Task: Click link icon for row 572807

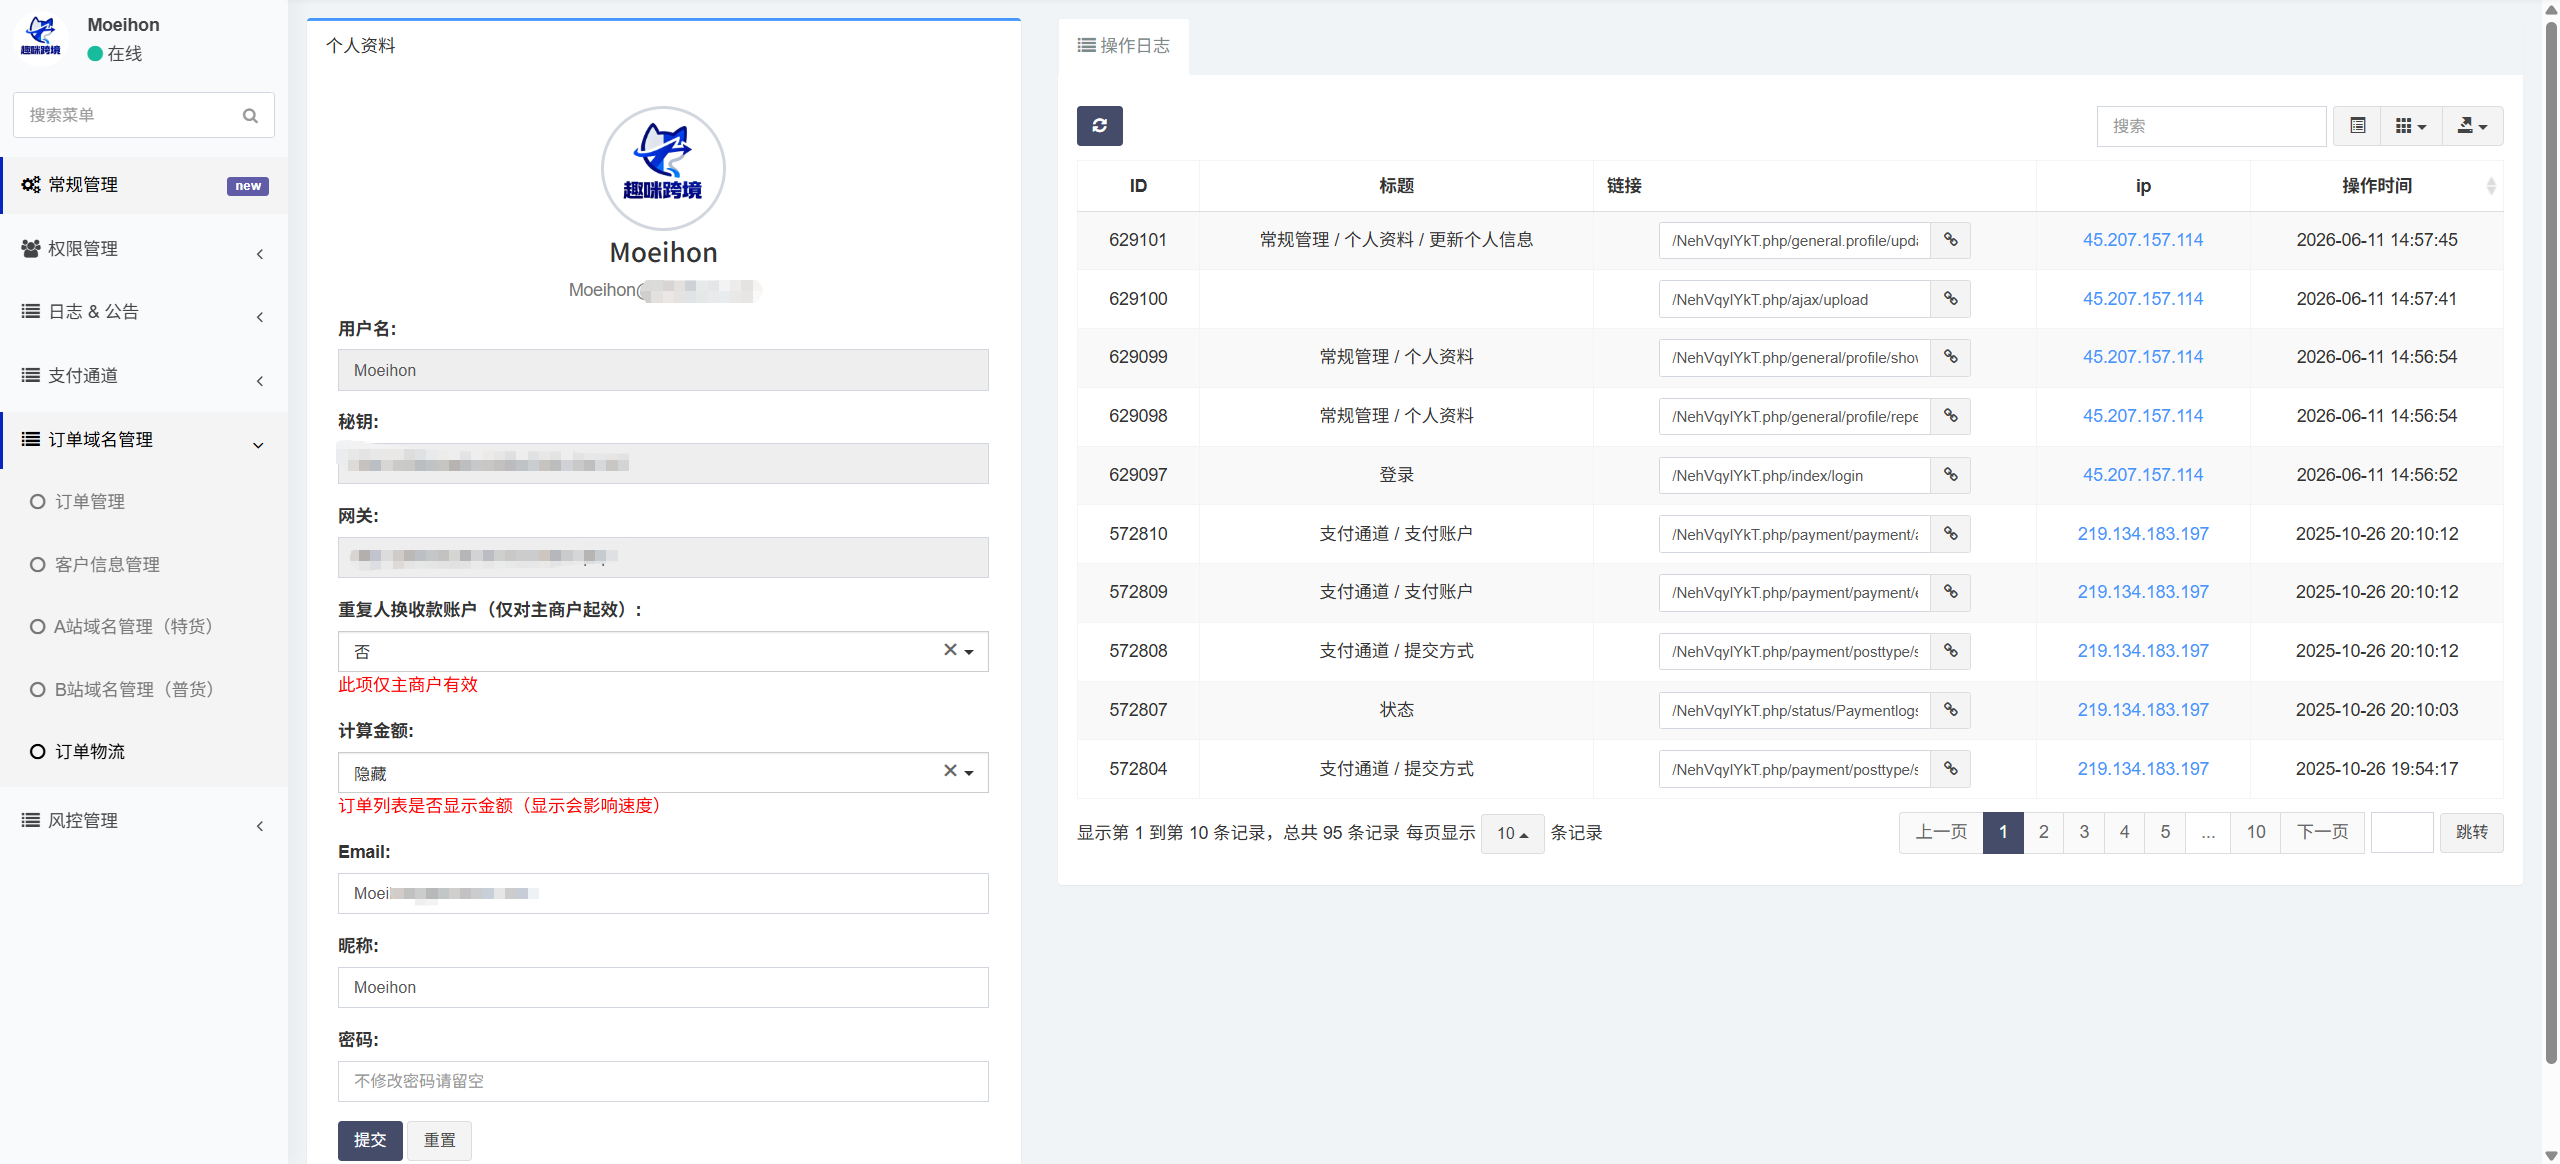Action: pos(1950,710)
